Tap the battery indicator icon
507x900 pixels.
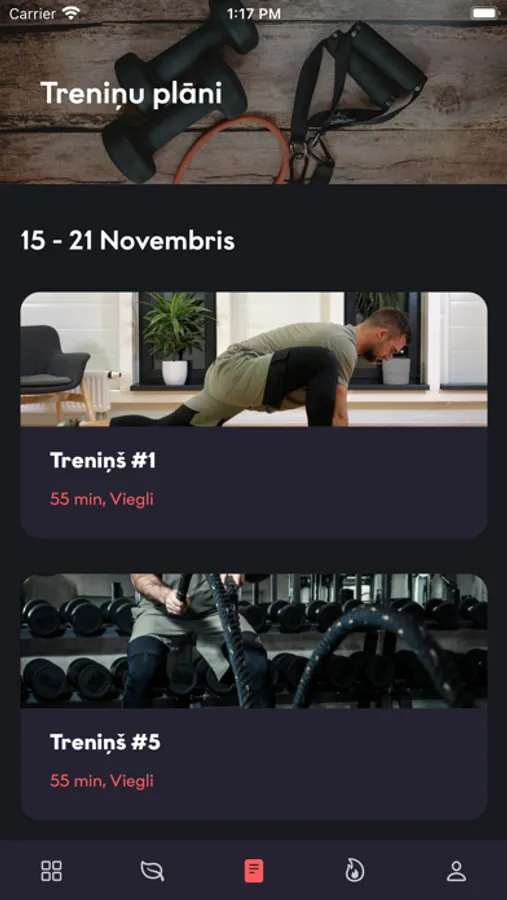tap(484, 13)
